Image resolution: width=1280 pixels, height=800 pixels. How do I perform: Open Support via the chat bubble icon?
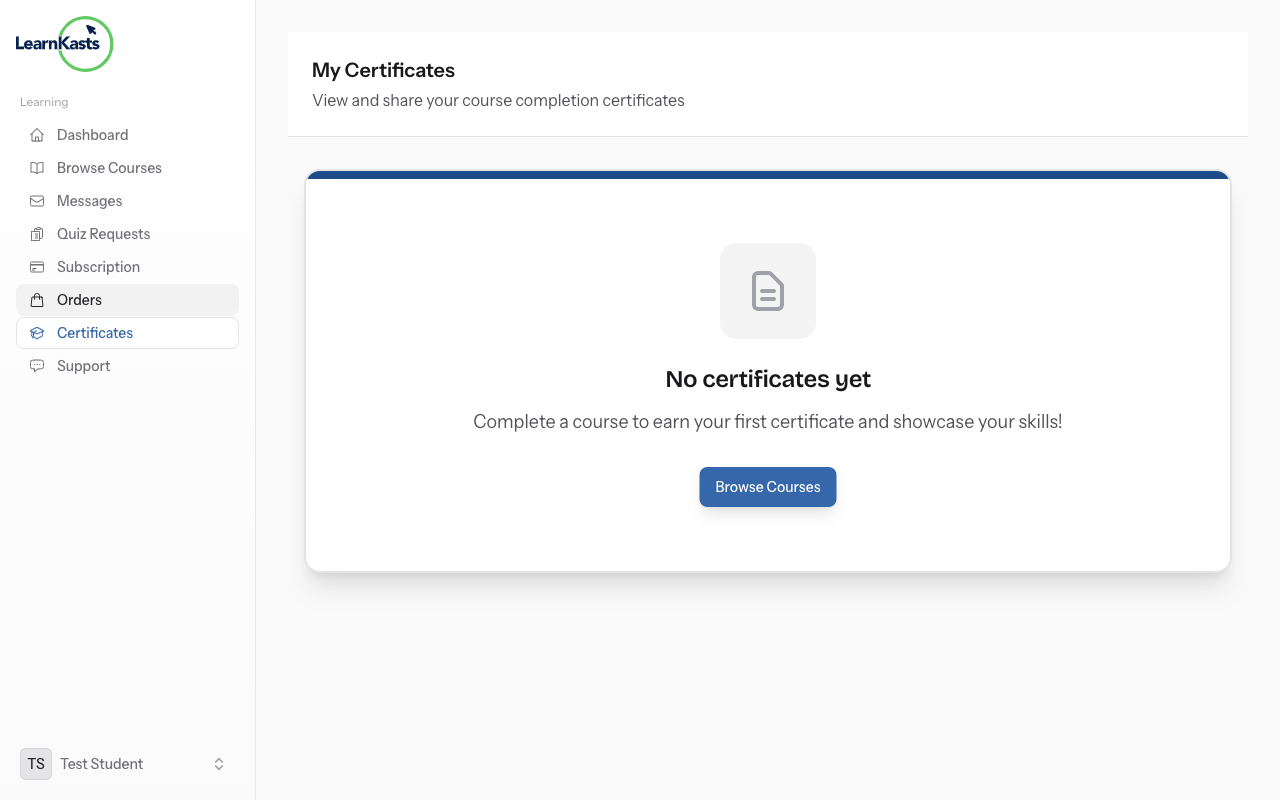[36, 365]
